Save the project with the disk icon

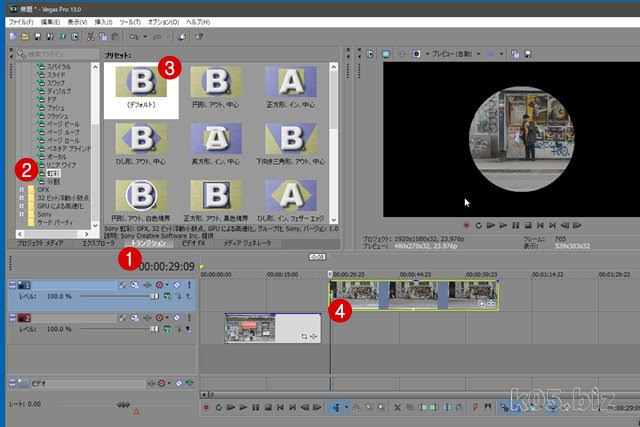coord(38,37)
